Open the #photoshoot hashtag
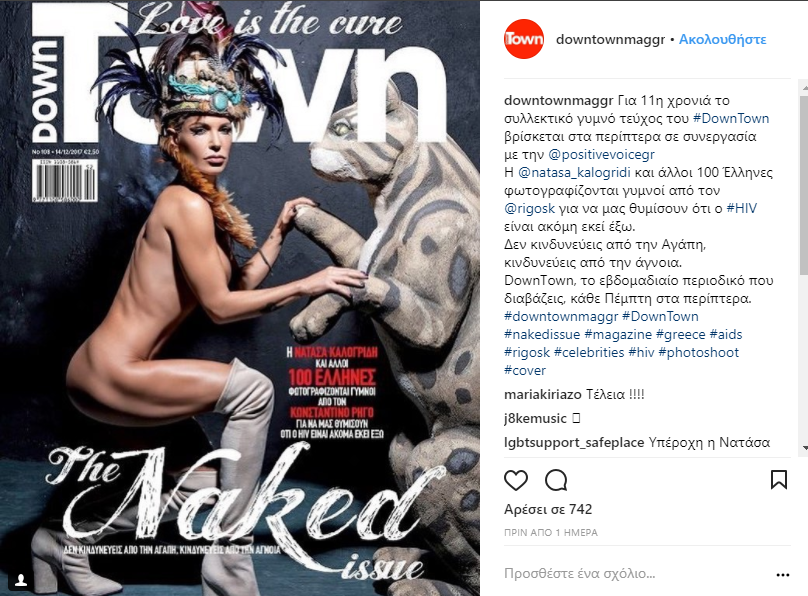This screenshot has height=596, width=808. 698,352
